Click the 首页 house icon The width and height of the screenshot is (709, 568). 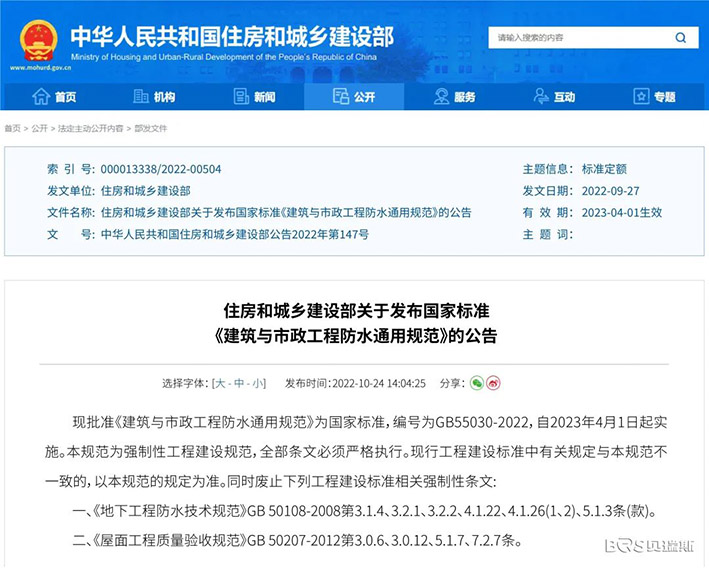(x=41, y=97)
